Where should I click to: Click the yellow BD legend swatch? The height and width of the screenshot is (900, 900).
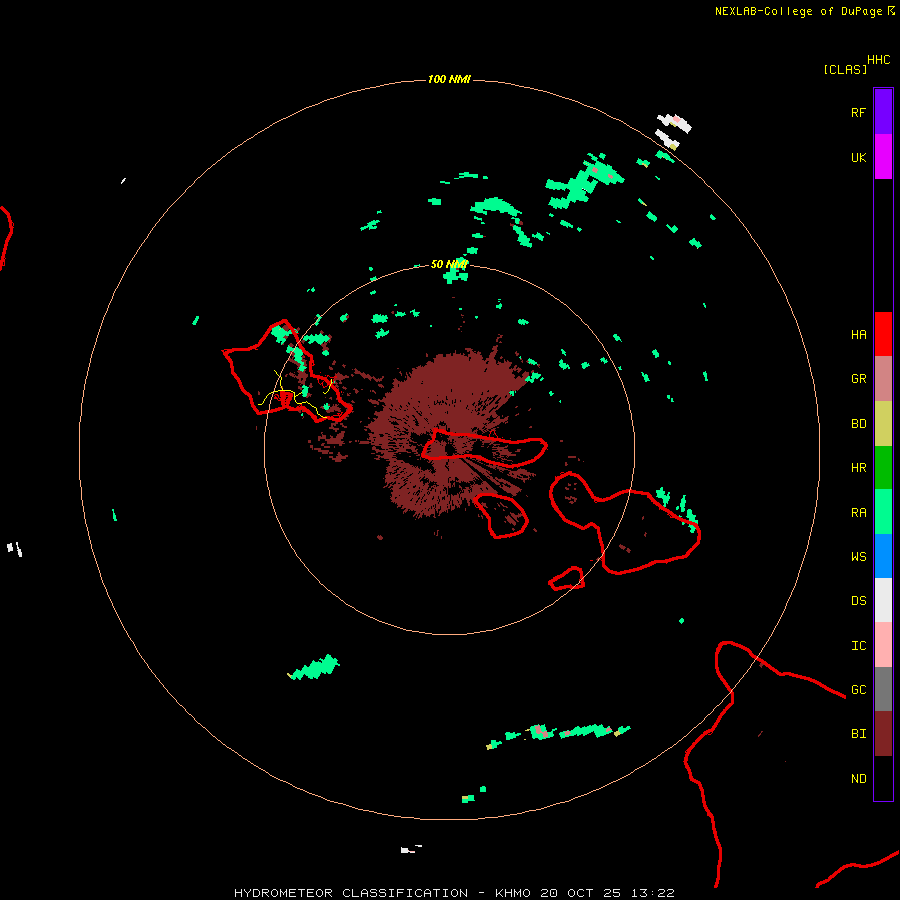pos(883,424)
